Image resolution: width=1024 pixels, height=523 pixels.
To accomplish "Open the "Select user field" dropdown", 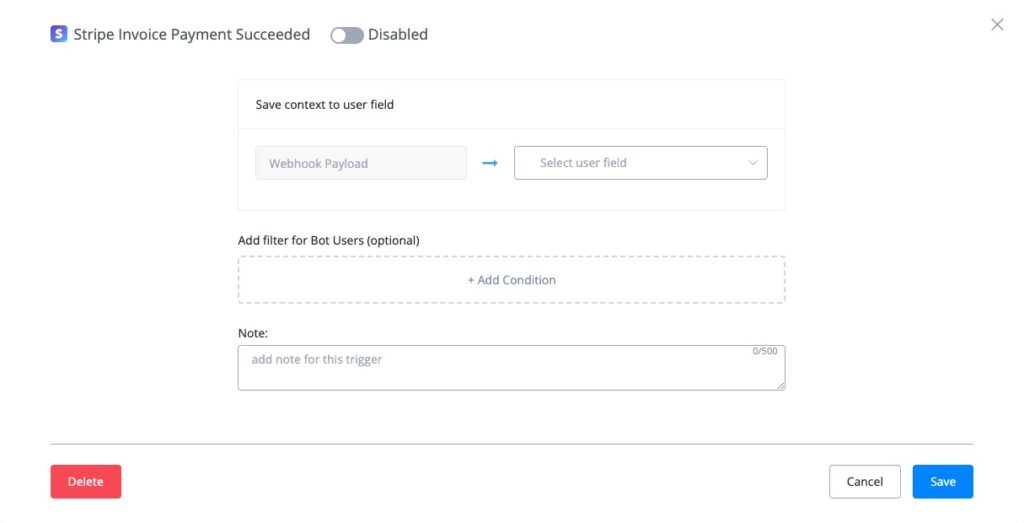I will click(x=640, y=163).
